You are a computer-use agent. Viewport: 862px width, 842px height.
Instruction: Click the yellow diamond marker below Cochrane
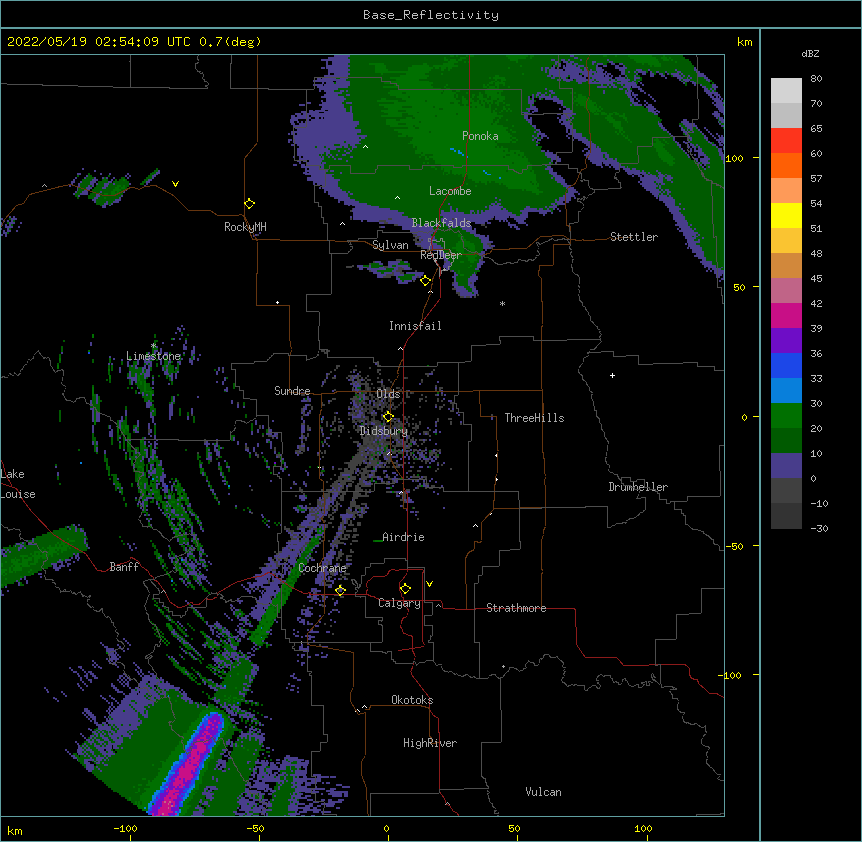(340, 590)
